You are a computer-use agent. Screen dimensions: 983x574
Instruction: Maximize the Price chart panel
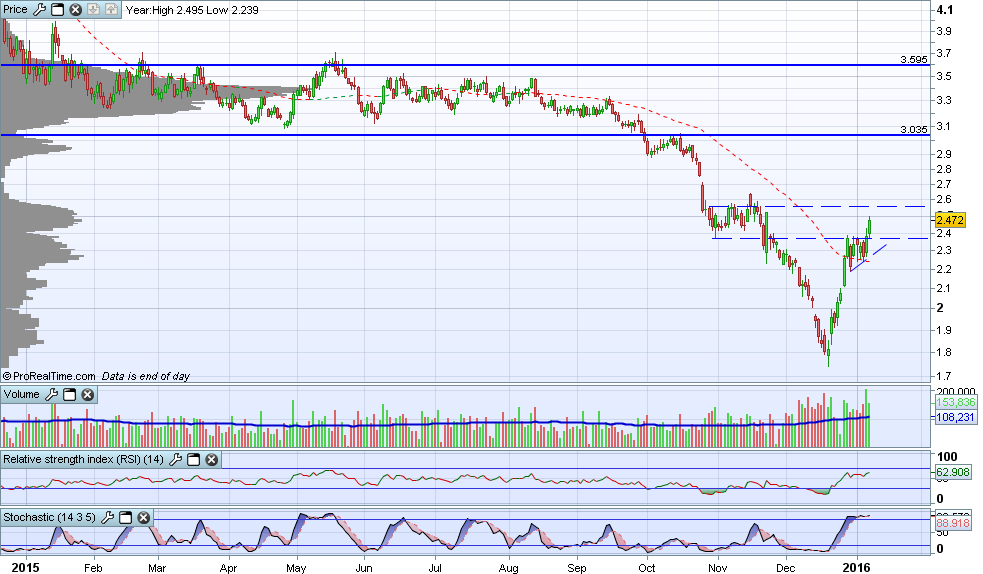[57, 9]
